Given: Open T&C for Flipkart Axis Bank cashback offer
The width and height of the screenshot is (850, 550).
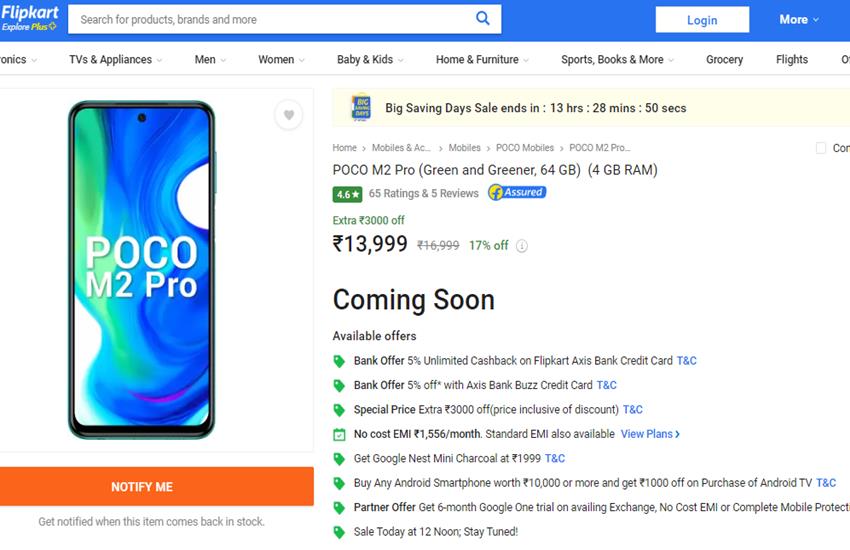Looking at the screenshot, I should point(686,360).
